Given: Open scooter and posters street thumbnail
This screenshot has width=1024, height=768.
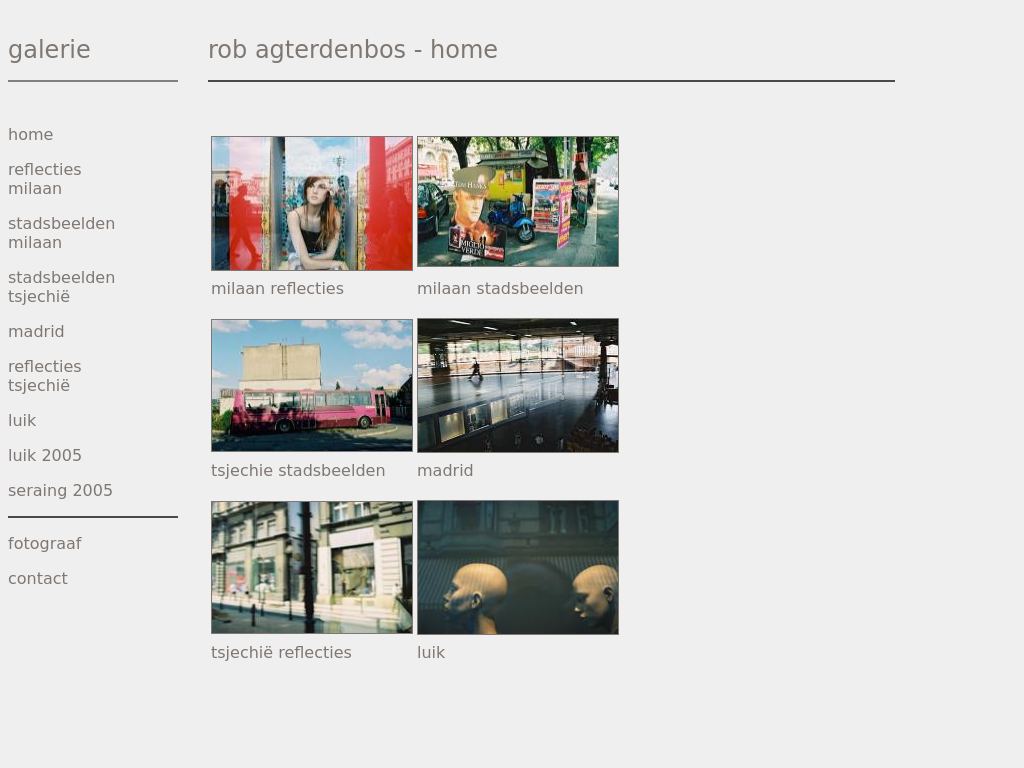Looking at the screenshot, I should pos(518,201).
